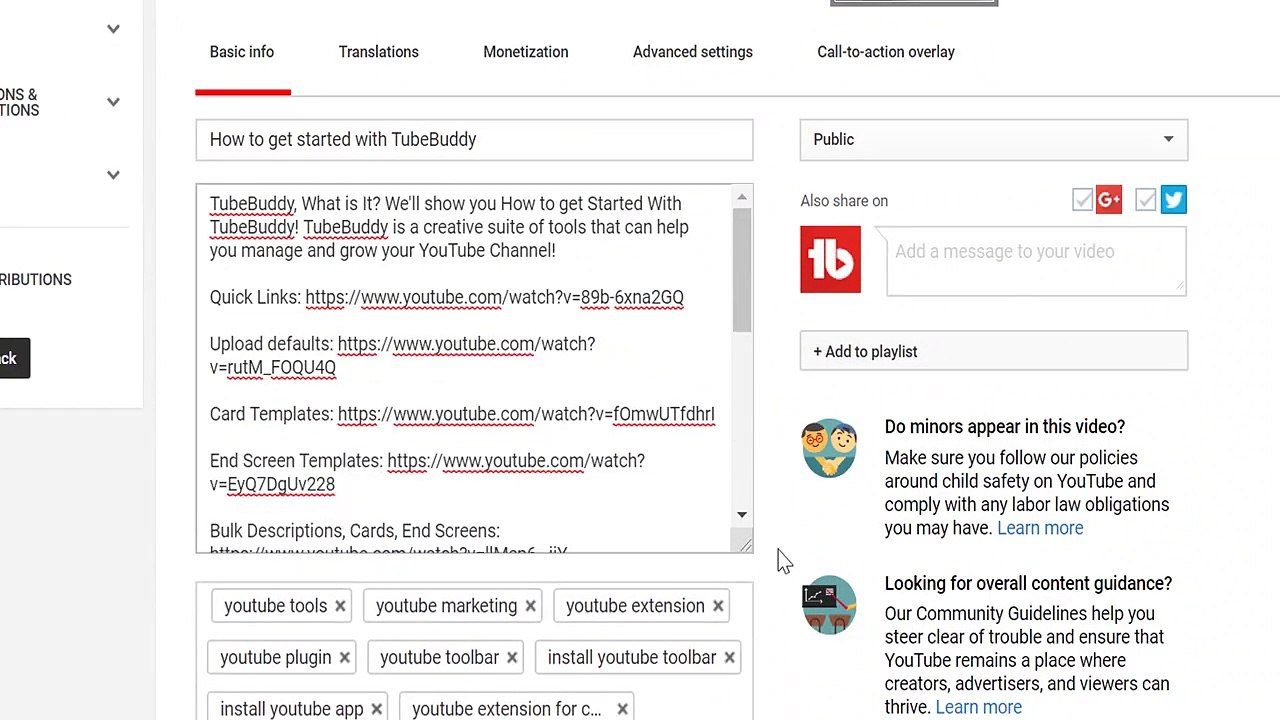1280x720 pixels.
Task: Switch to the Basic info tab
Action: click(x=242, y=52)
